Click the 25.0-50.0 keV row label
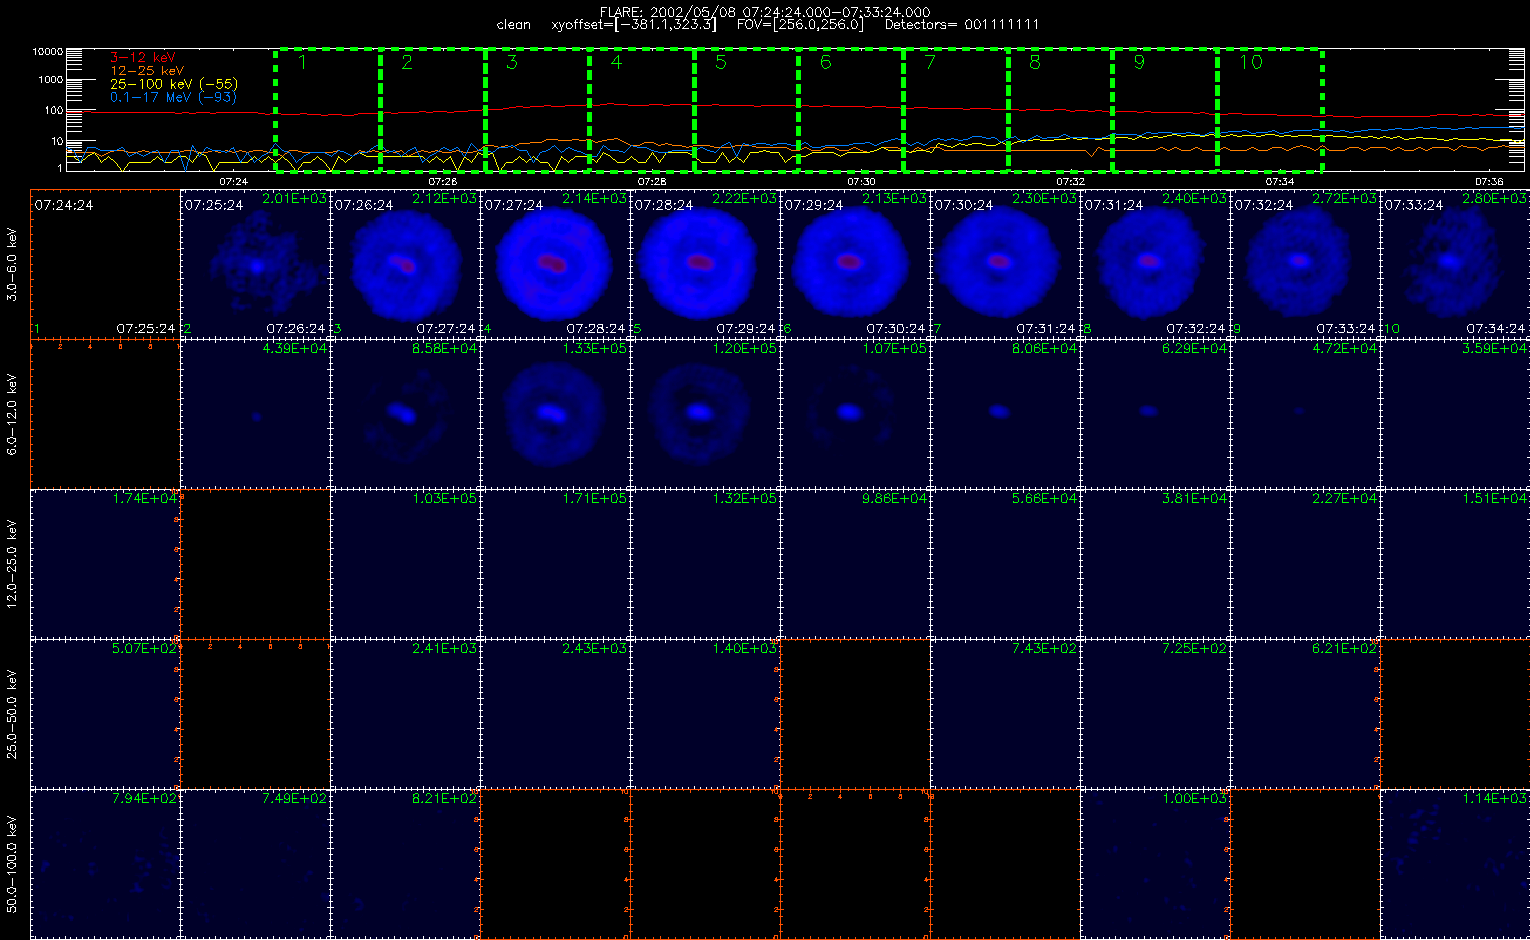 [12, 714]
